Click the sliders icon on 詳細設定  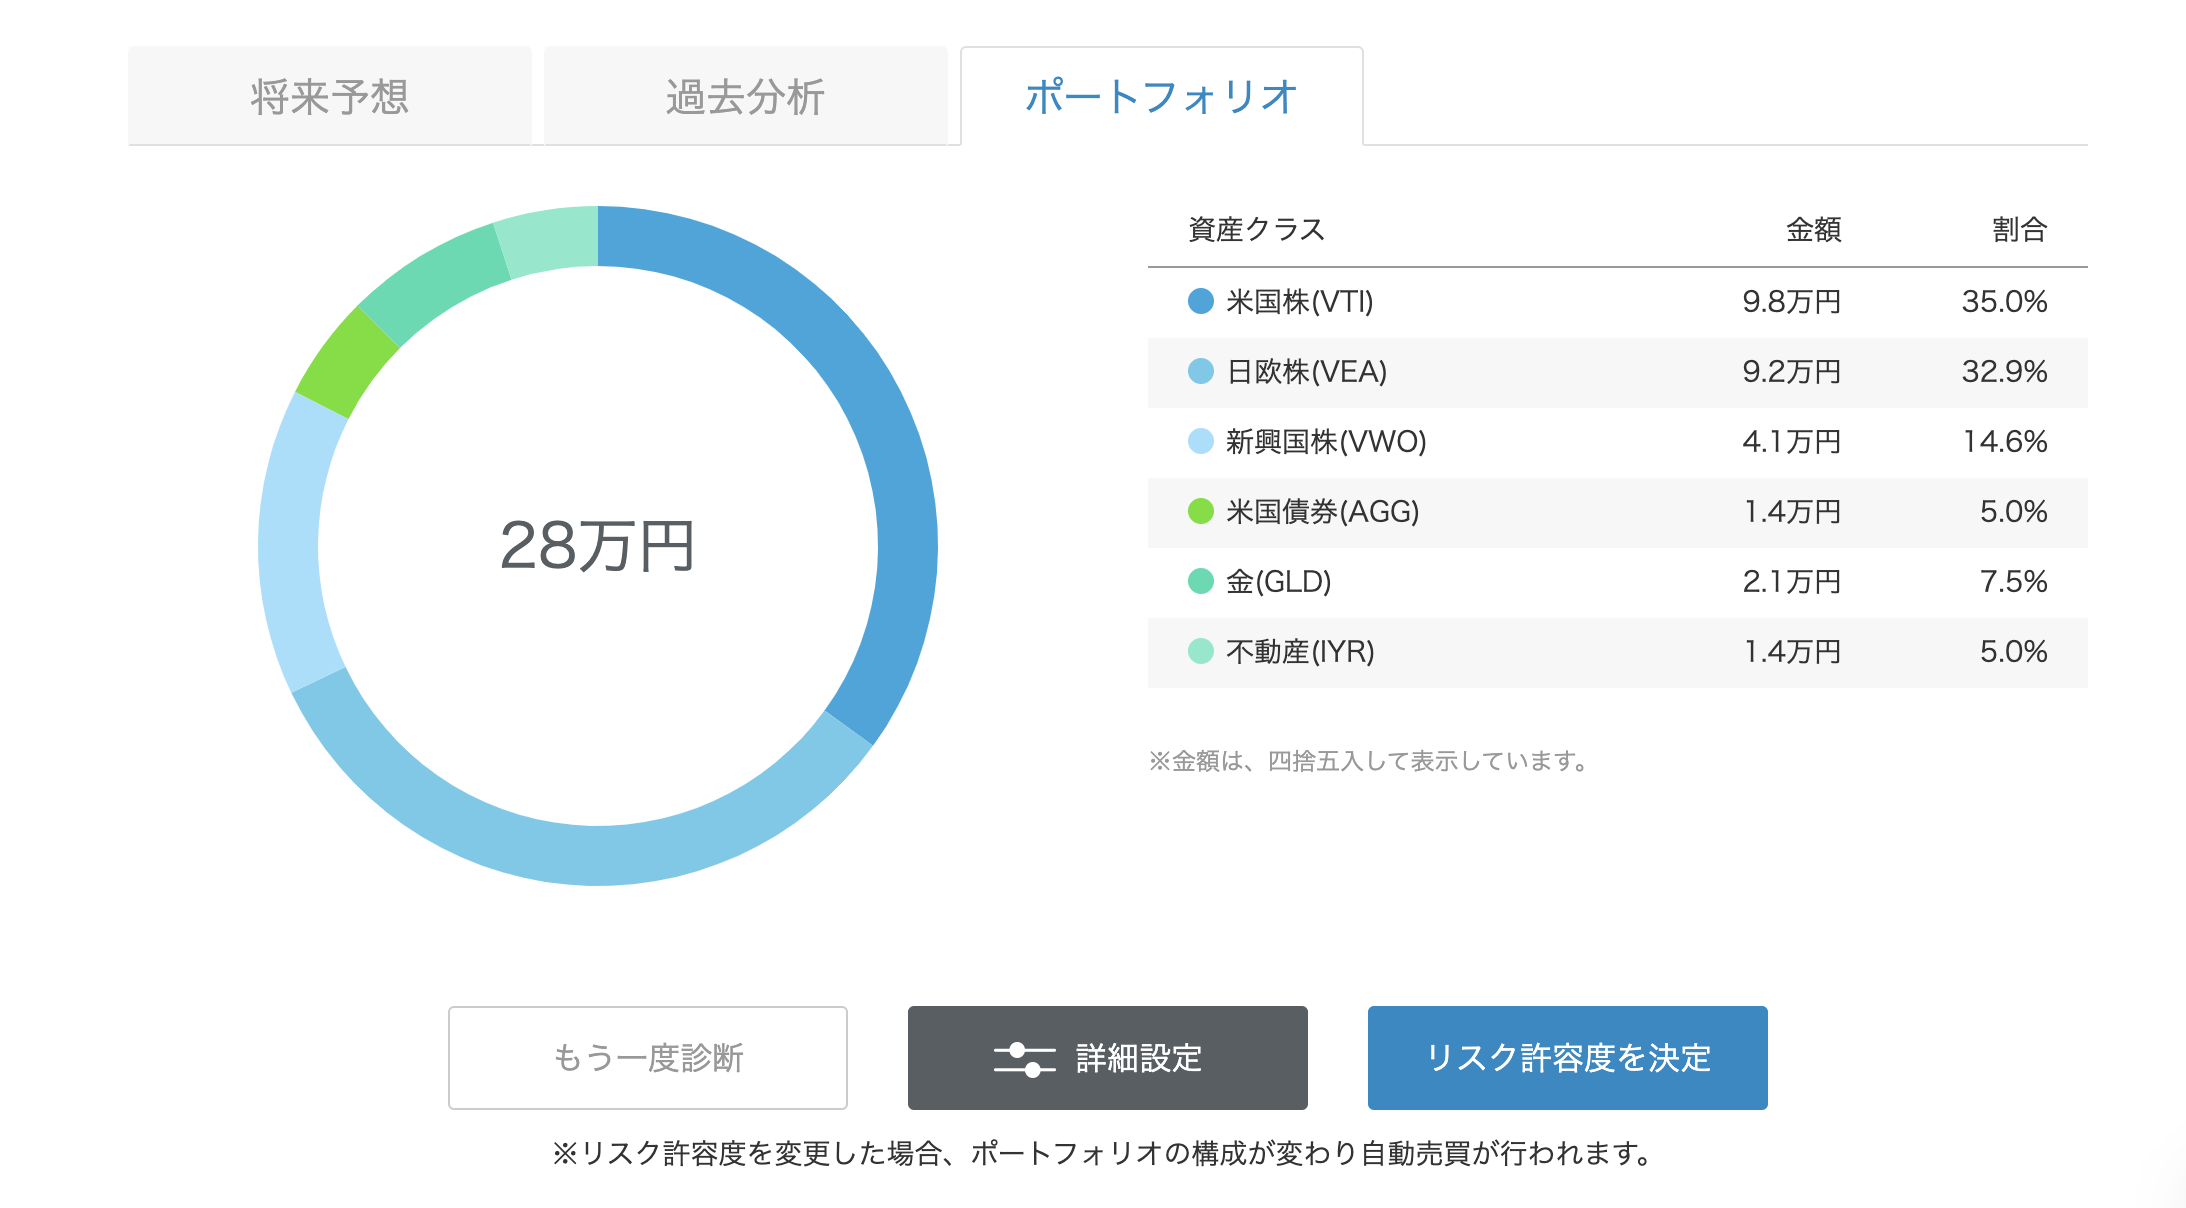pyautogui.click(x=1024, y=1059)
